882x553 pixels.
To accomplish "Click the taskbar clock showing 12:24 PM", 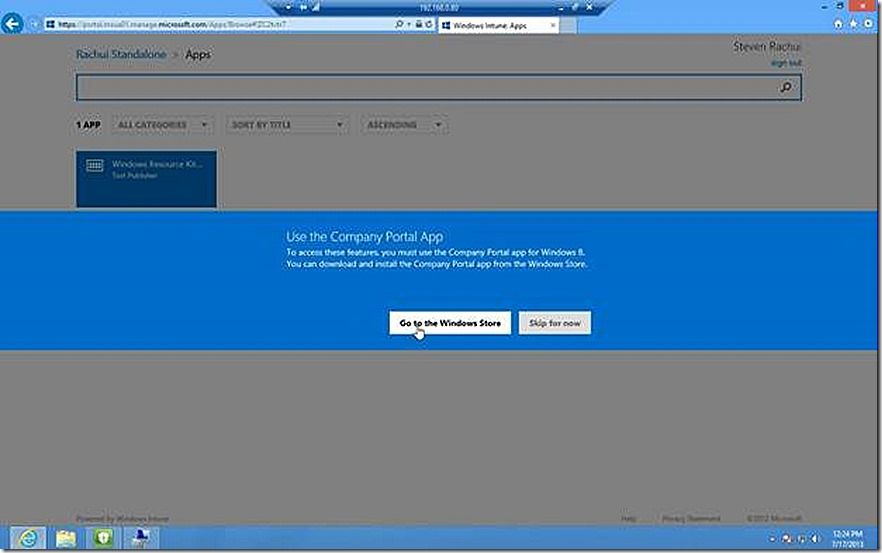I will tap(847, 538).
